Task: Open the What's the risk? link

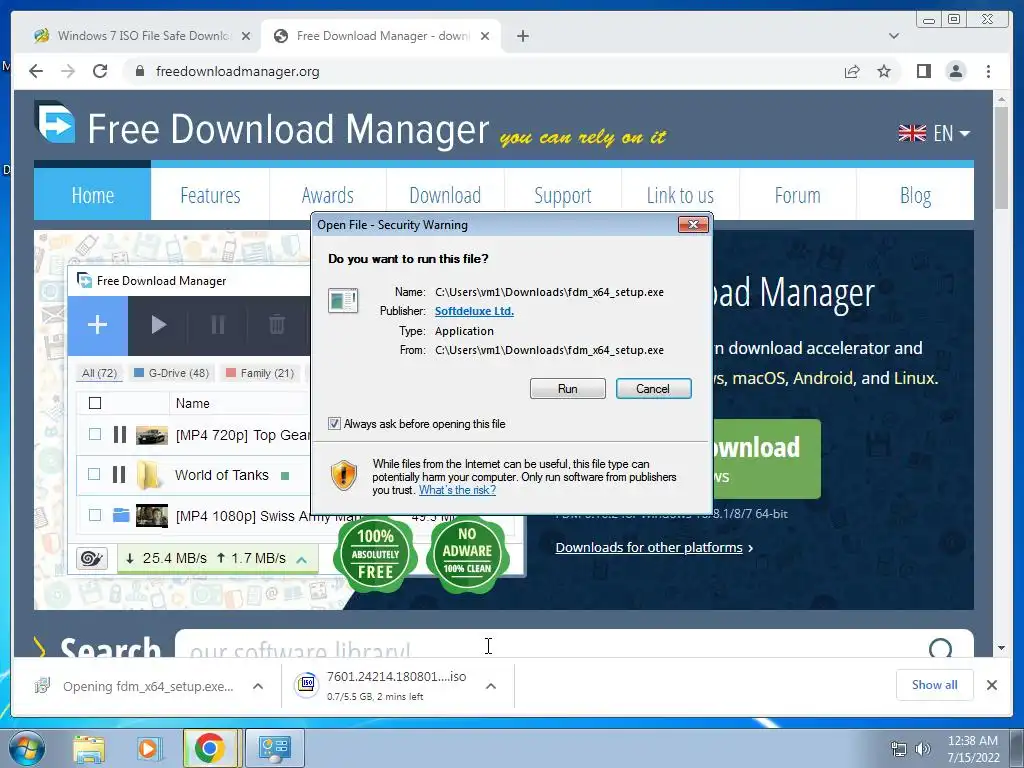Action: (x=457, y=490)
